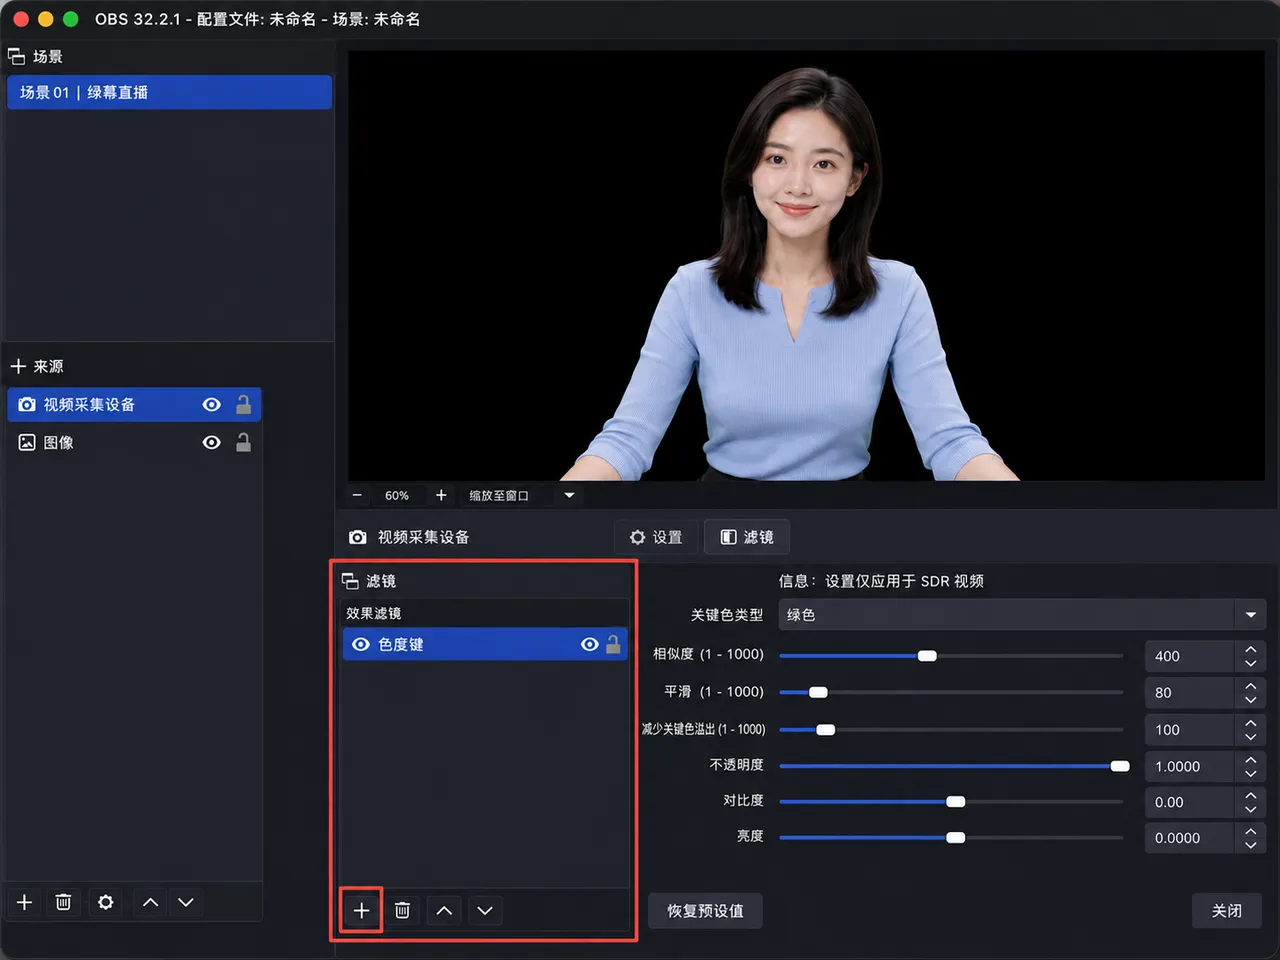
Task: Delete the selected filter with trash icon
Action: (x=402, y=910)
